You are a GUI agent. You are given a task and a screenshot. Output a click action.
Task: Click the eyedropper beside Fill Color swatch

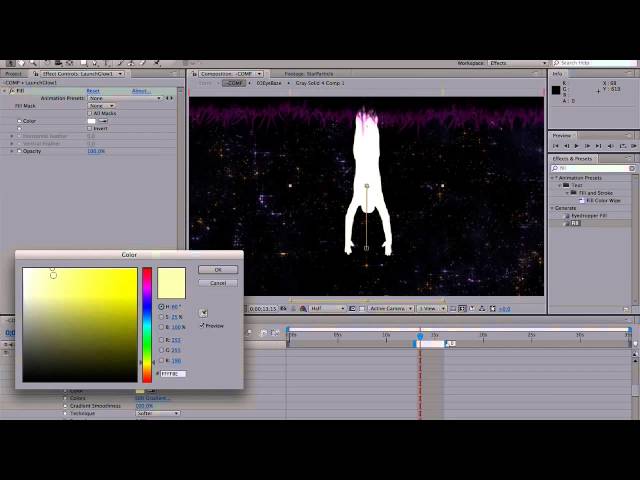click(x=103, y=121)
